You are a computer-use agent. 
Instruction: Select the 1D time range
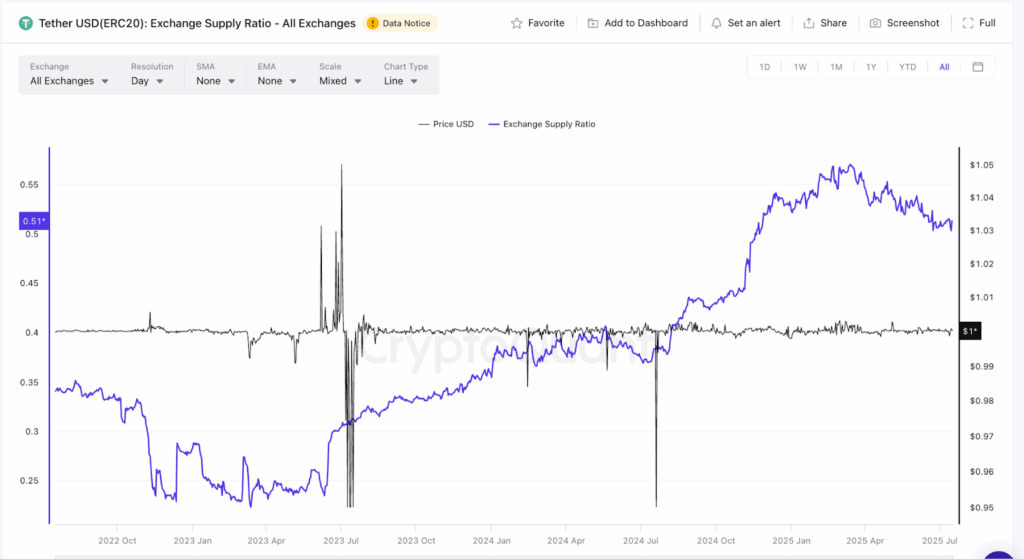pos(765,67)
